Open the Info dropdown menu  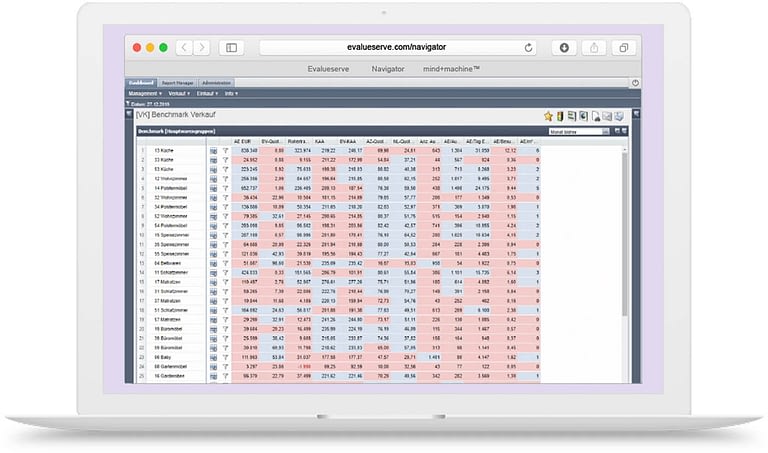click(231, 94)
